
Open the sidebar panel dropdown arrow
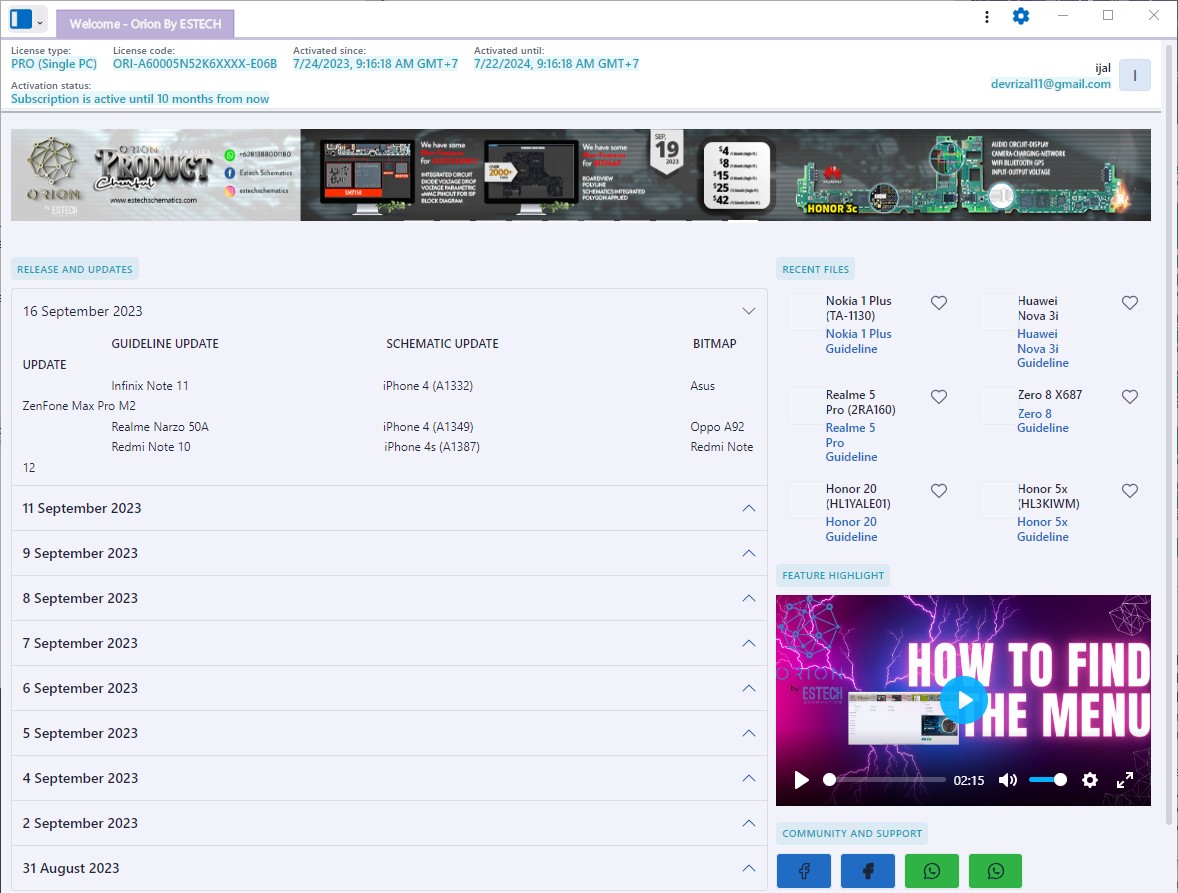tap(40, 21)
